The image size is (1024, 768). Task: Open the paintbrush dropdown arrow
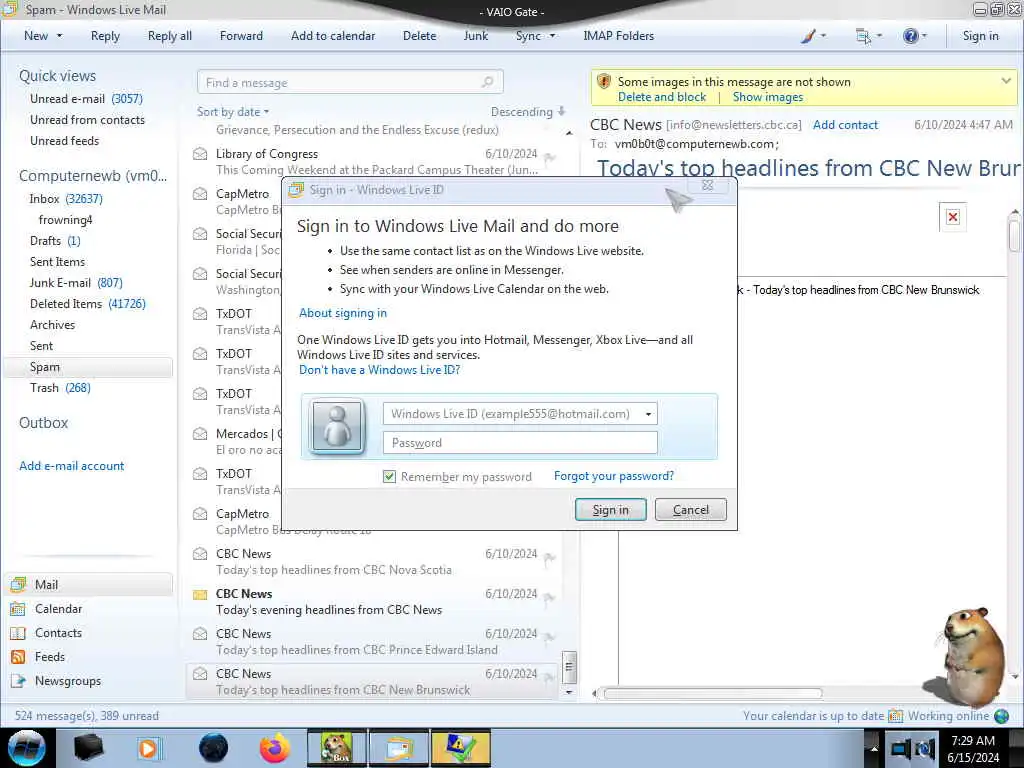pyautogui.click(x=824, y=36)
